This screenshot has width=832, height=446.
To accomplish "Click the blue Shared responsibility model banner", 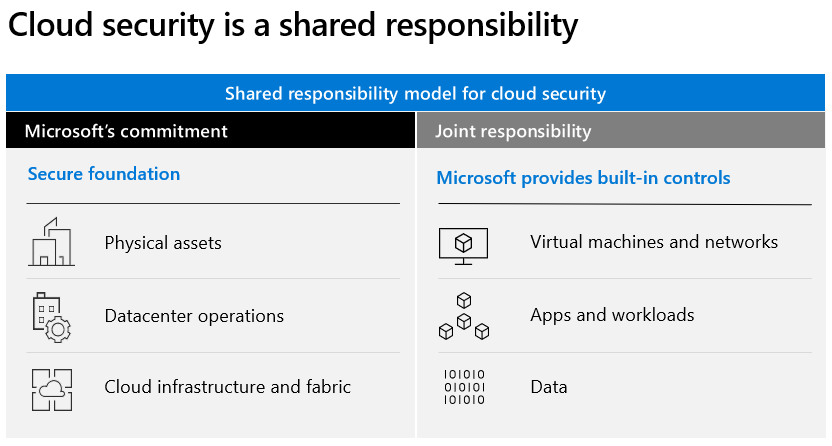I will click(415, 94).
